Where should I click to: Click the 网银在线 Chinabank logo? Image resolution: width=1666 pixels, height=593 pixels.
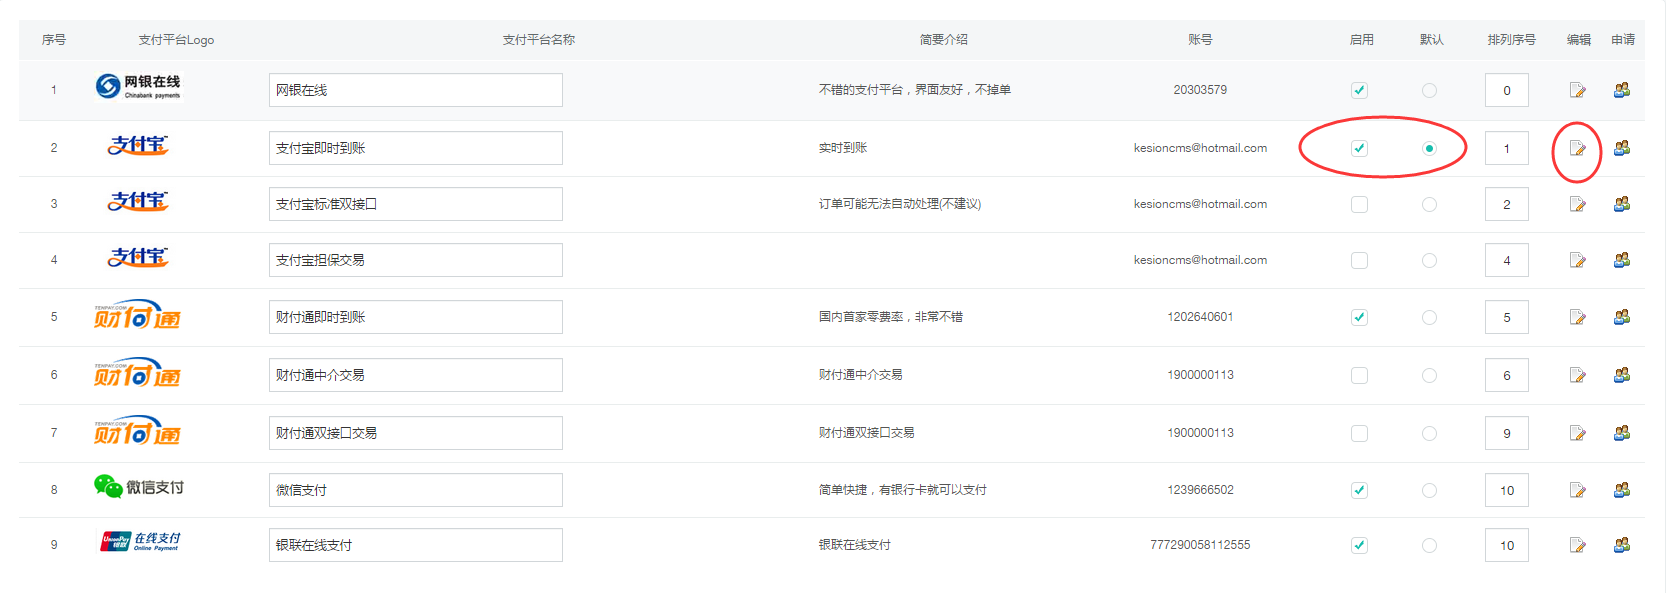(x=138, y=87)
